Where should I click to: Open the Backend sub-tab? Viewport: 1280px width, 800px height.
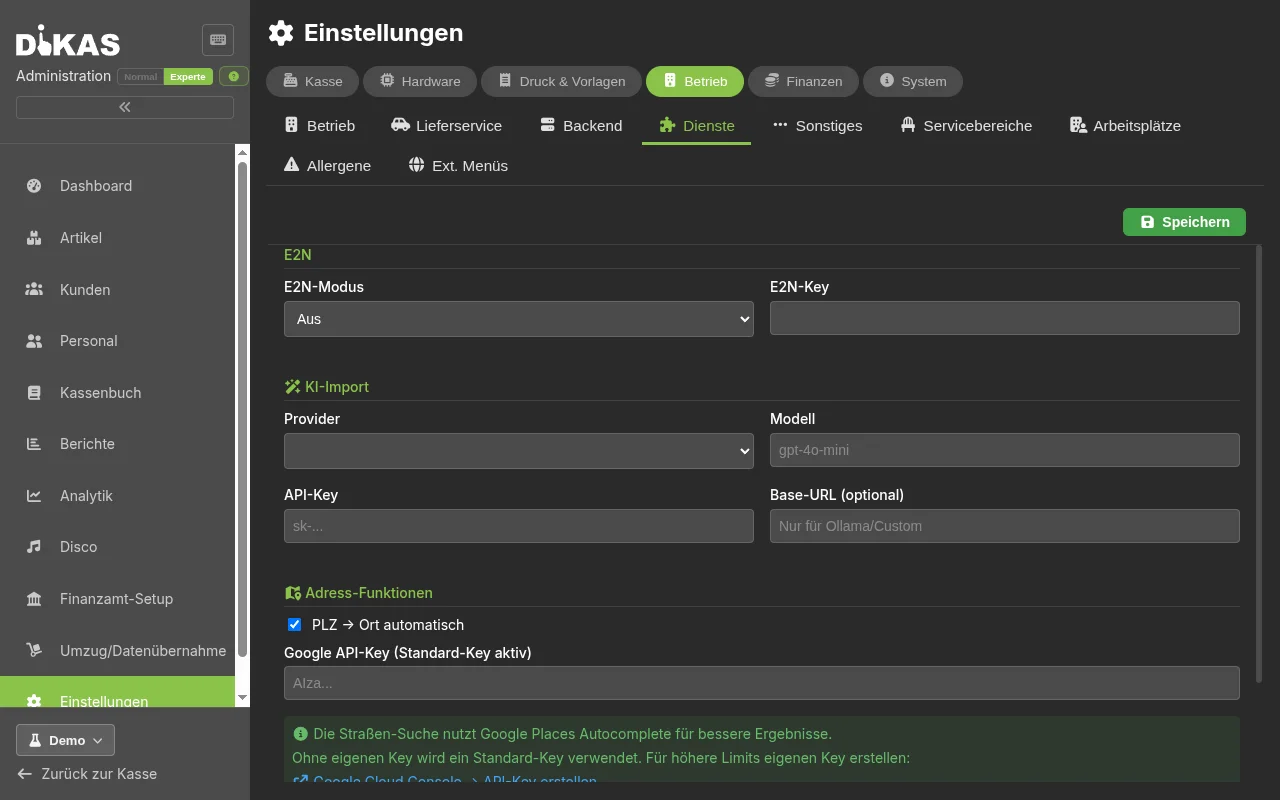point(581,126)
